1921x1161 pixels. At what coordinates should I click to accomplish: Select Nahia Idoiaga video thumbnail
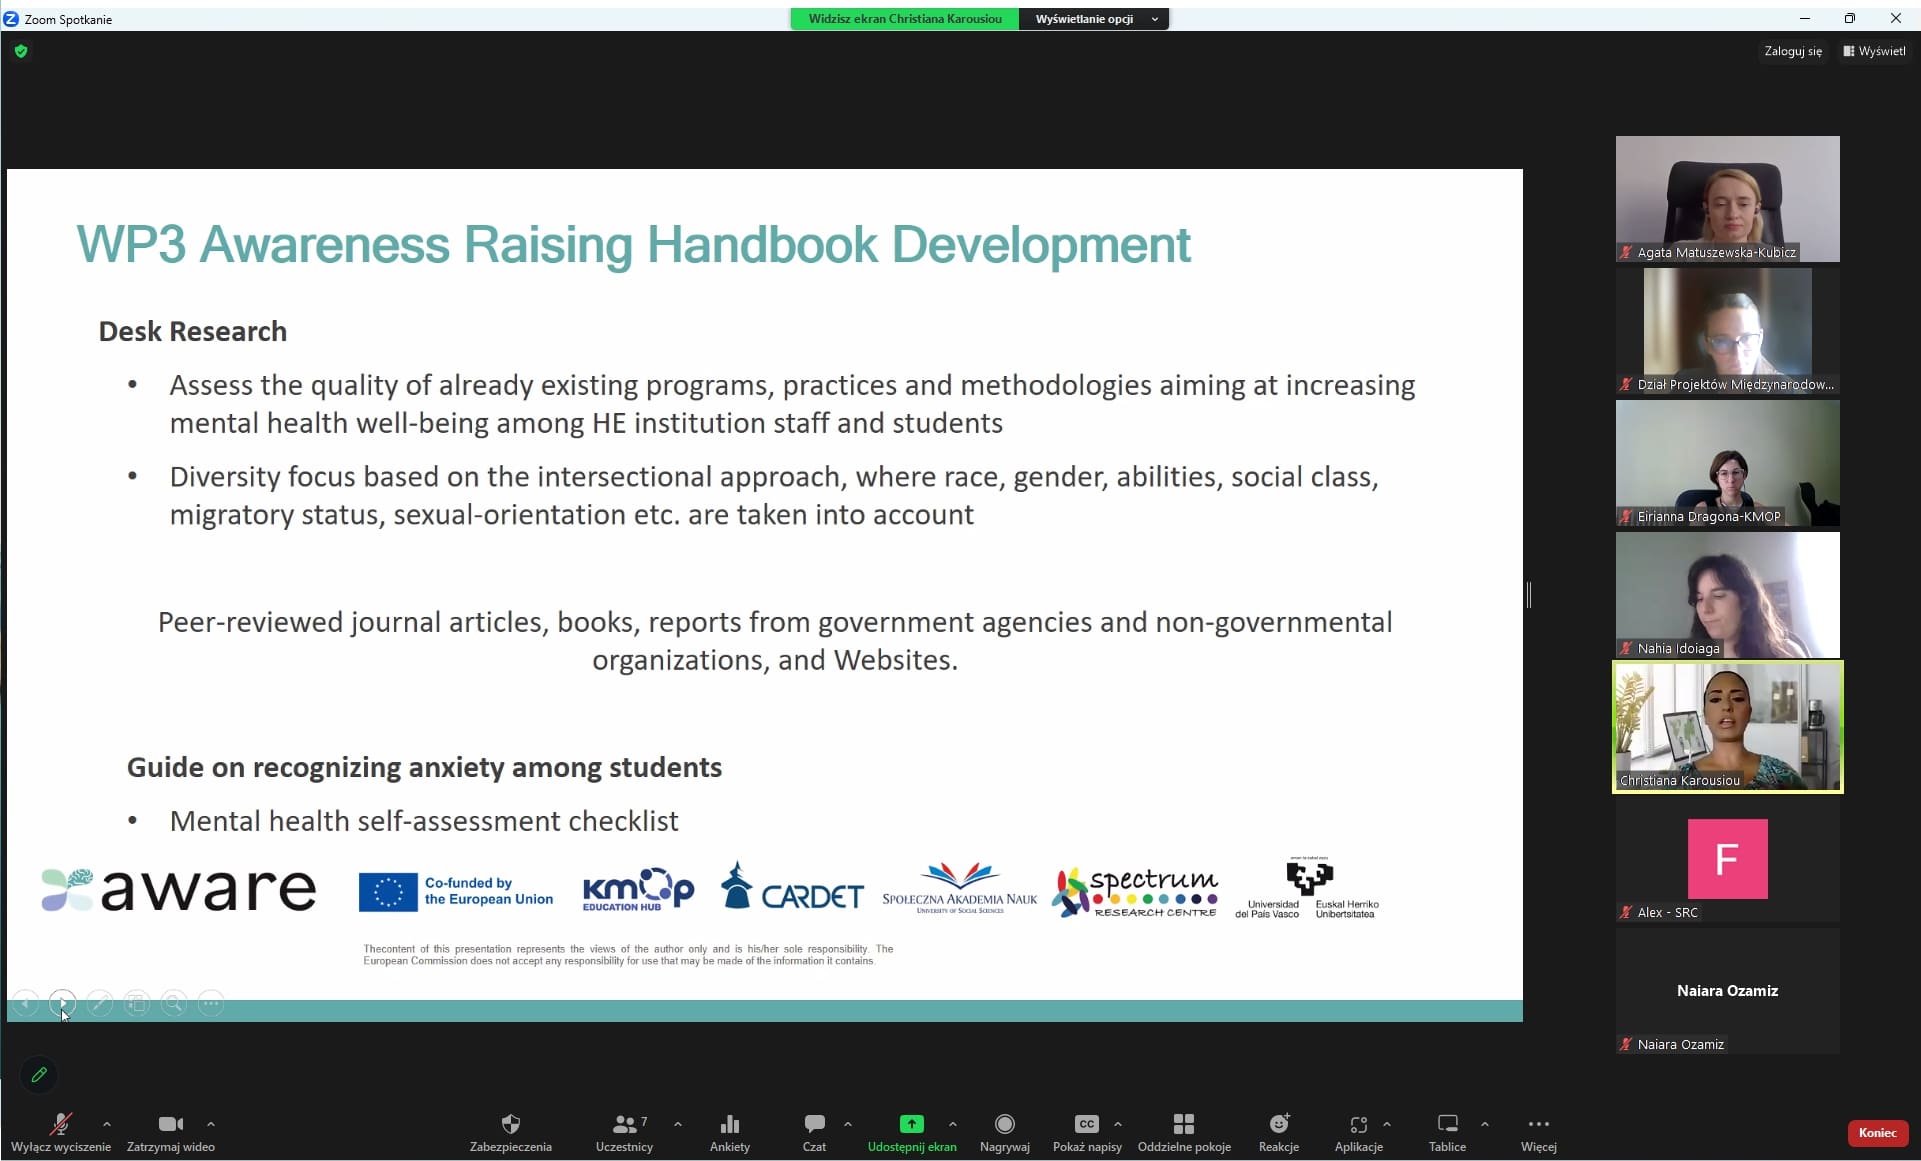(x=1727, y=595)
